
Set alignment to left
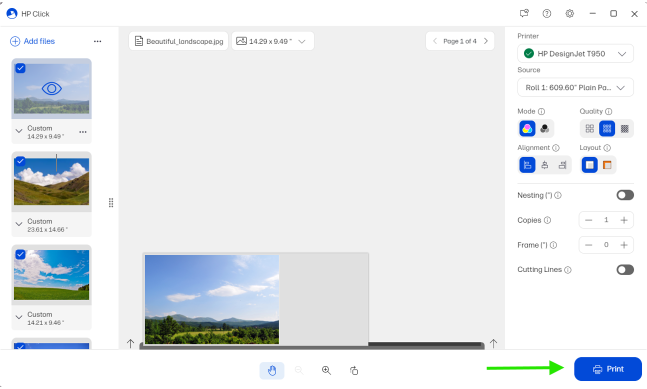(527, 165)
